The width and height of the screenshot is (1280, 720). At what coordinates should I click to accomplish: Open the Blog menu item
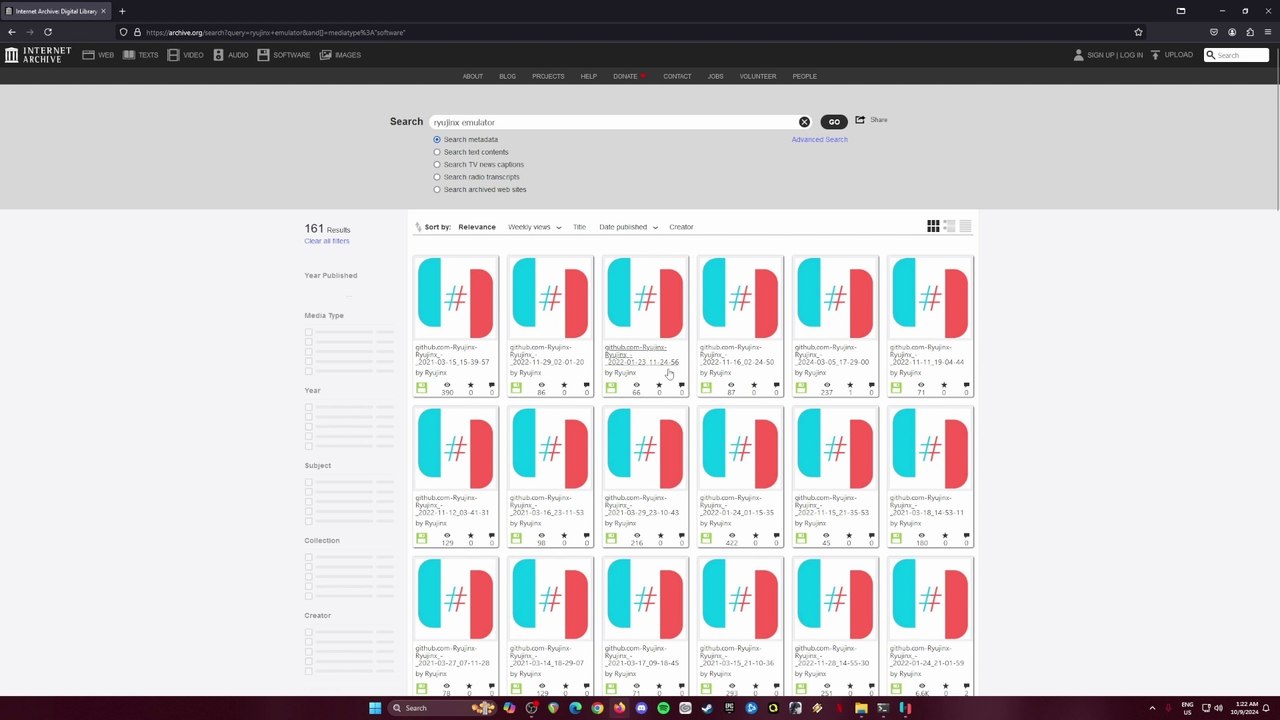pyautogui.click(x=508, y=76)
